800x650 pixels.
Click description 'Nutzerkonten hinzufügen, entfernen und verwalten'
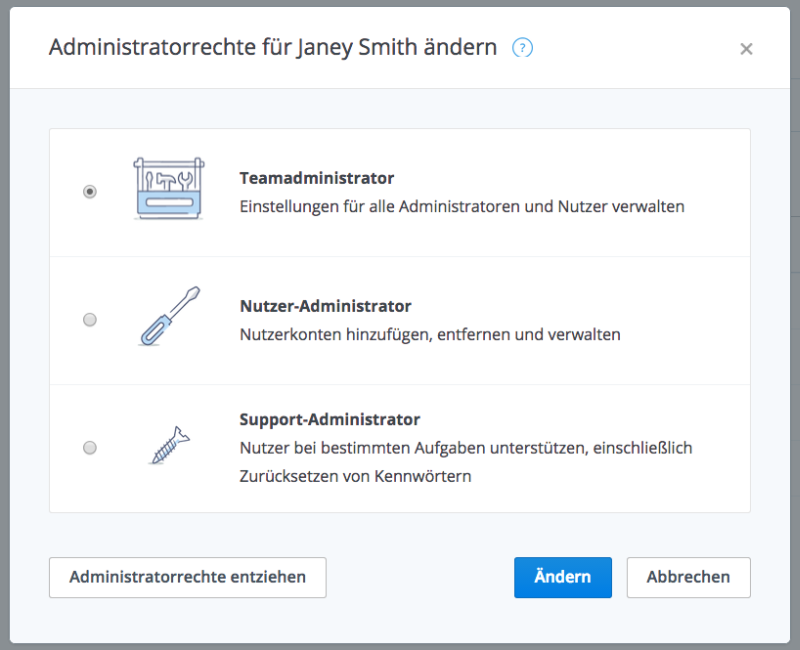pos(430,335)
